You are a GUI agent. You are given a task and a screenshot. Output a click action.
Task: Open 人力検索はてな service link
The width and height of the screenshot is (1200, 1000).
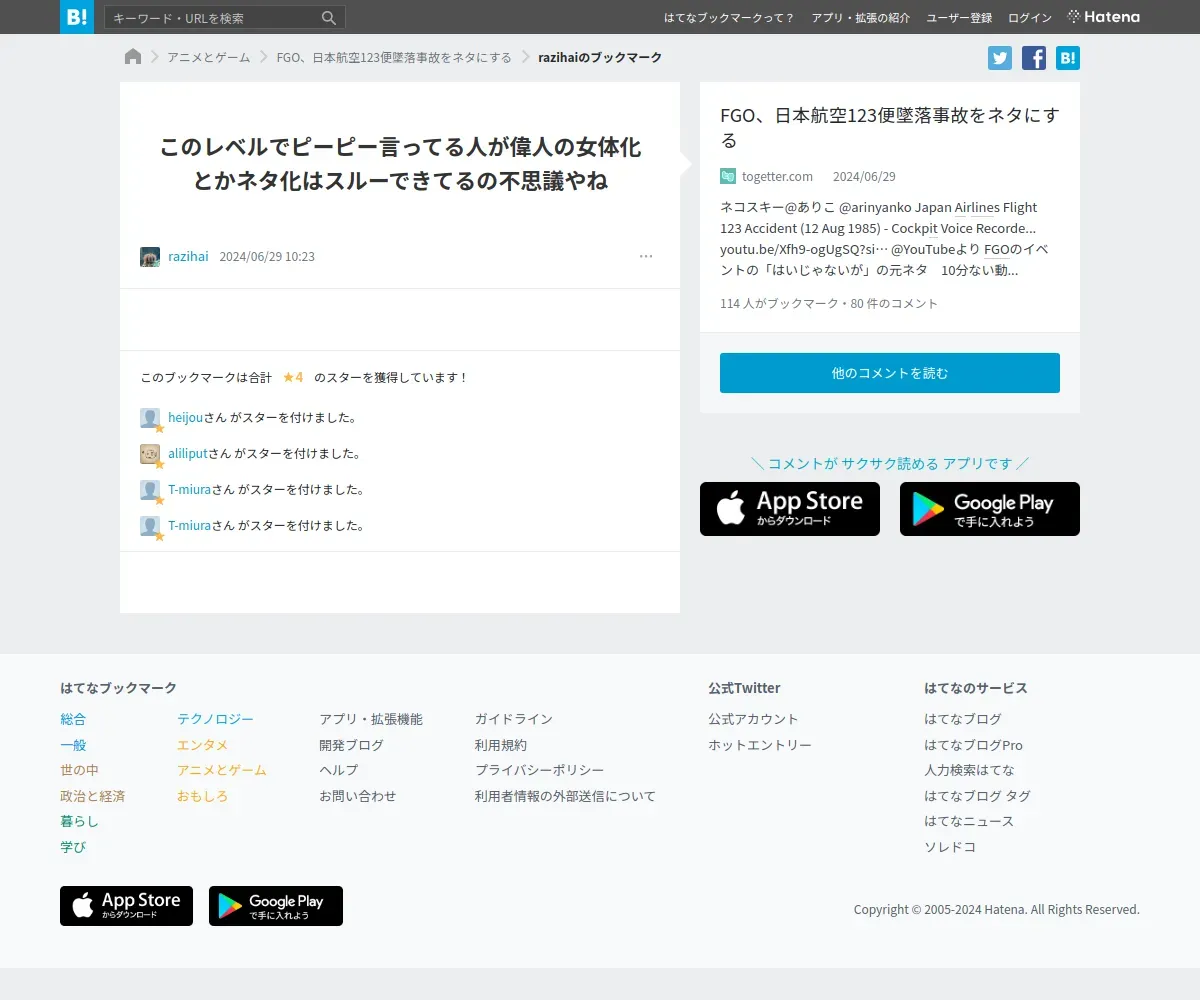(969, 770)
